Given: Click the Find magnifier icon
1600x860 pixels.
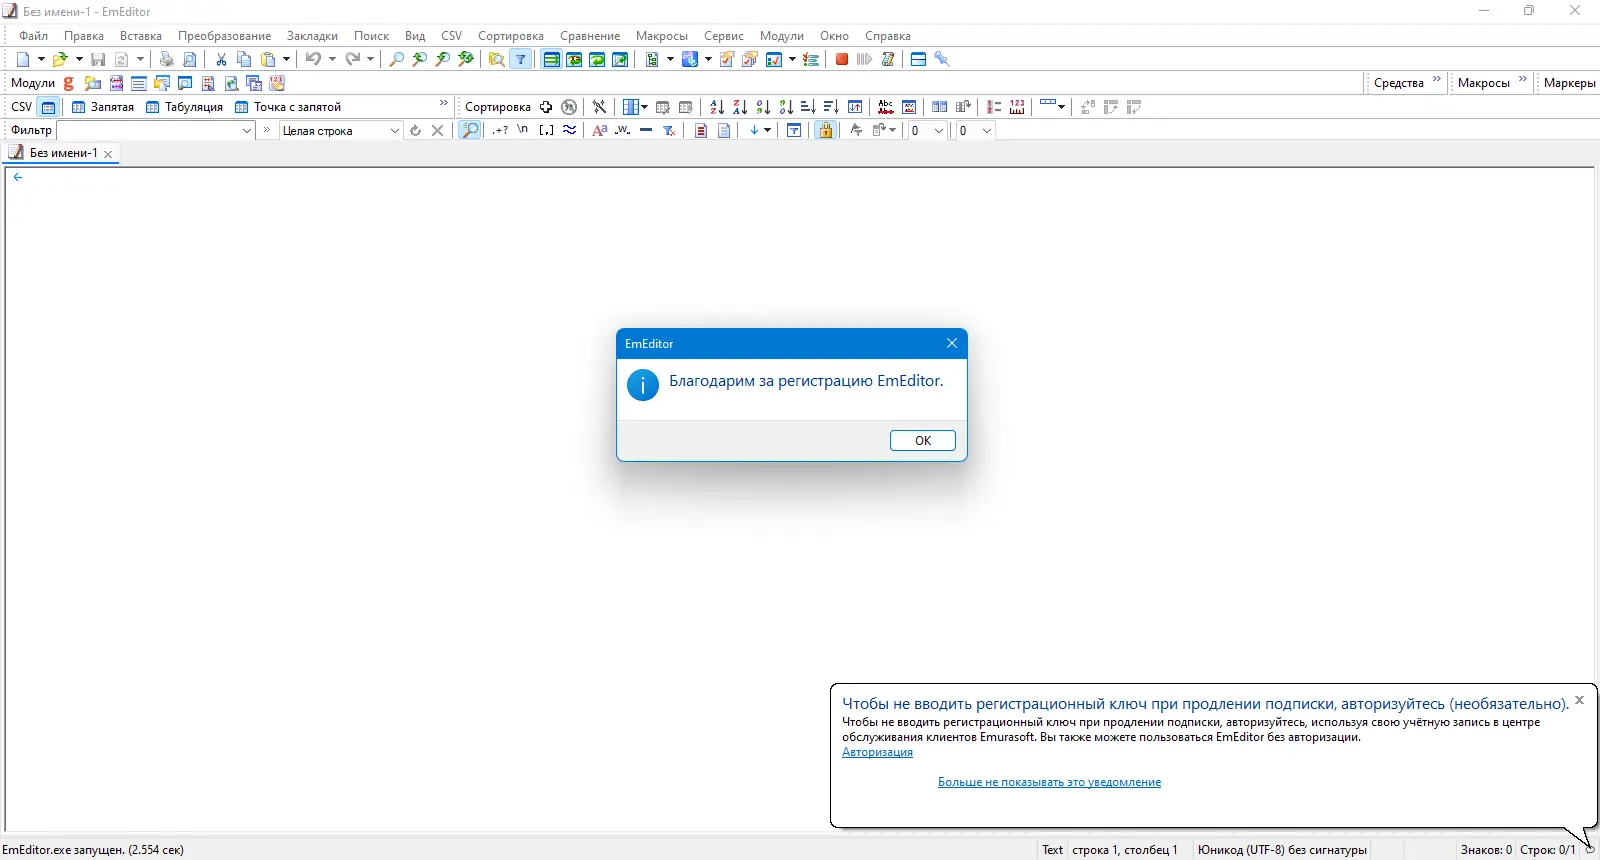Looking at the screenshot, I should (396, 59).
